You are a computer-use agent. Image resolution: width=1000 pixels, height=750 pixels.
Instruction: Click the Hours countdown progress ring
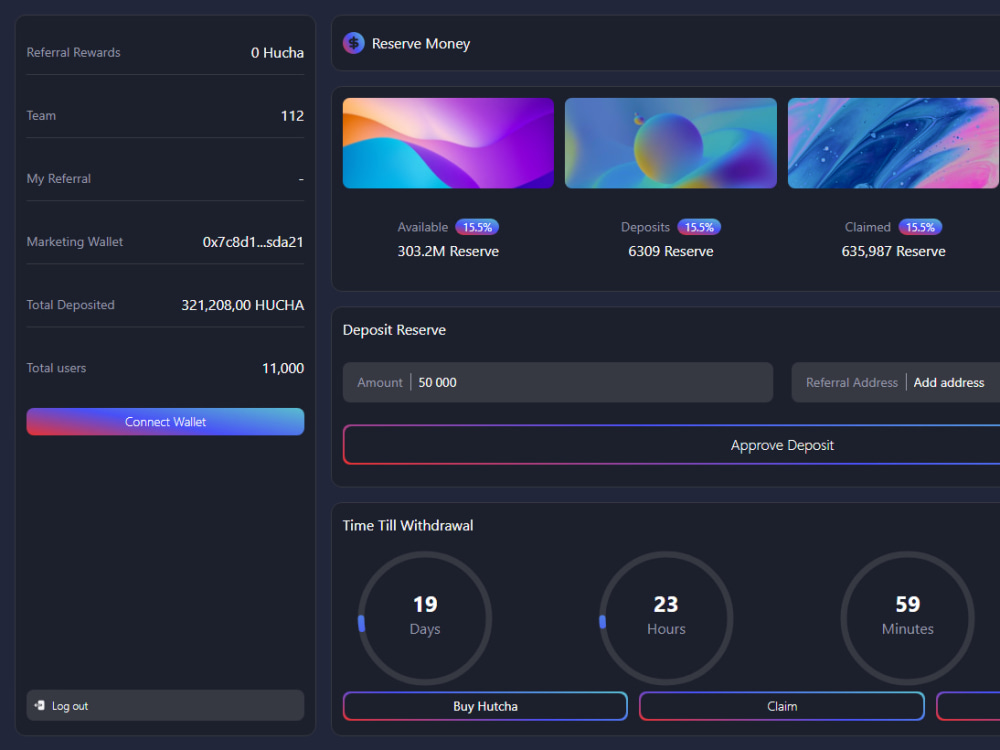pos(666,618)
